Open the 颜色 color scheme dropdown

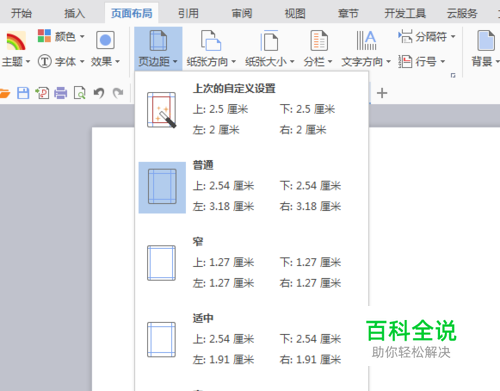pyautogui.click(x=61, y=36)
